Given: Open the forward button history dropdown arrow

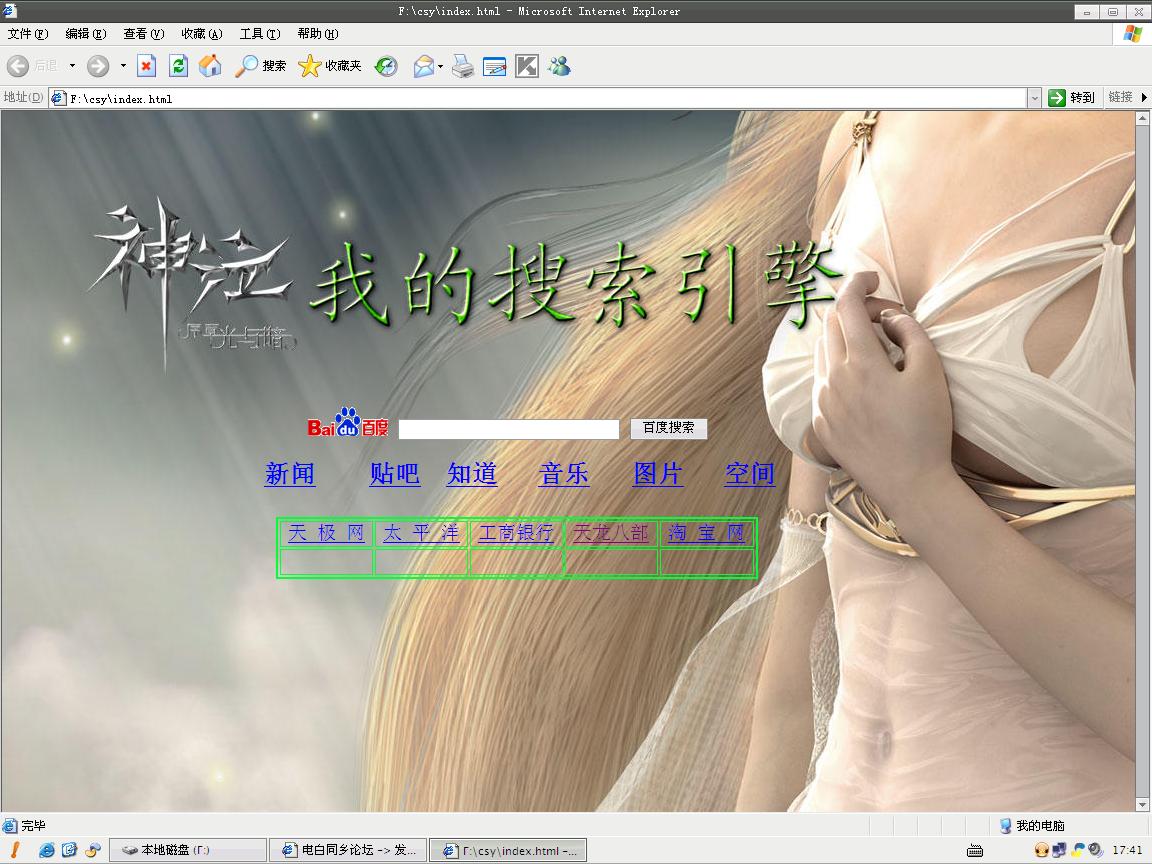Looking at the screenshot, I should point(124,66).
